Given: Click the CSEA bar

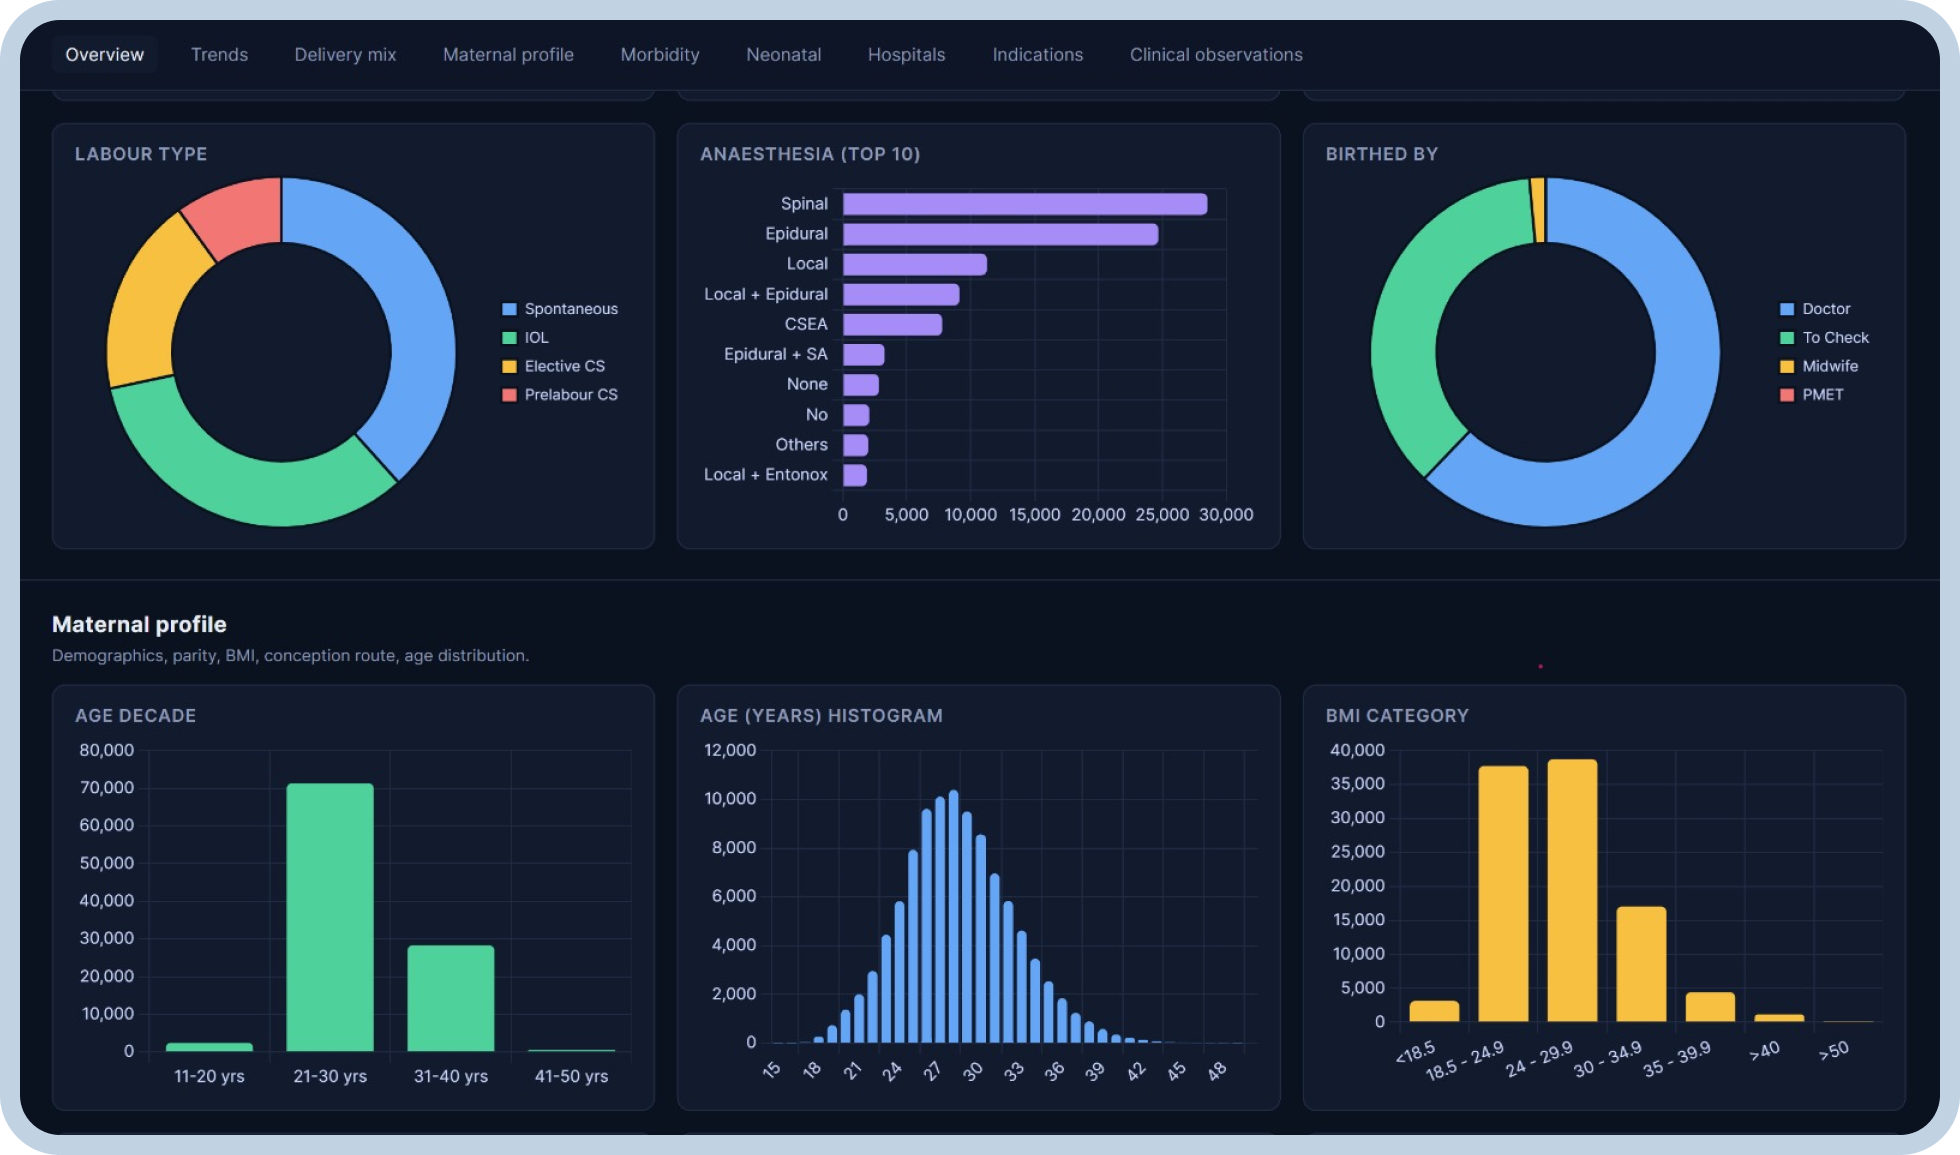Looking at the screenshot, I should [x=892, y=324].
